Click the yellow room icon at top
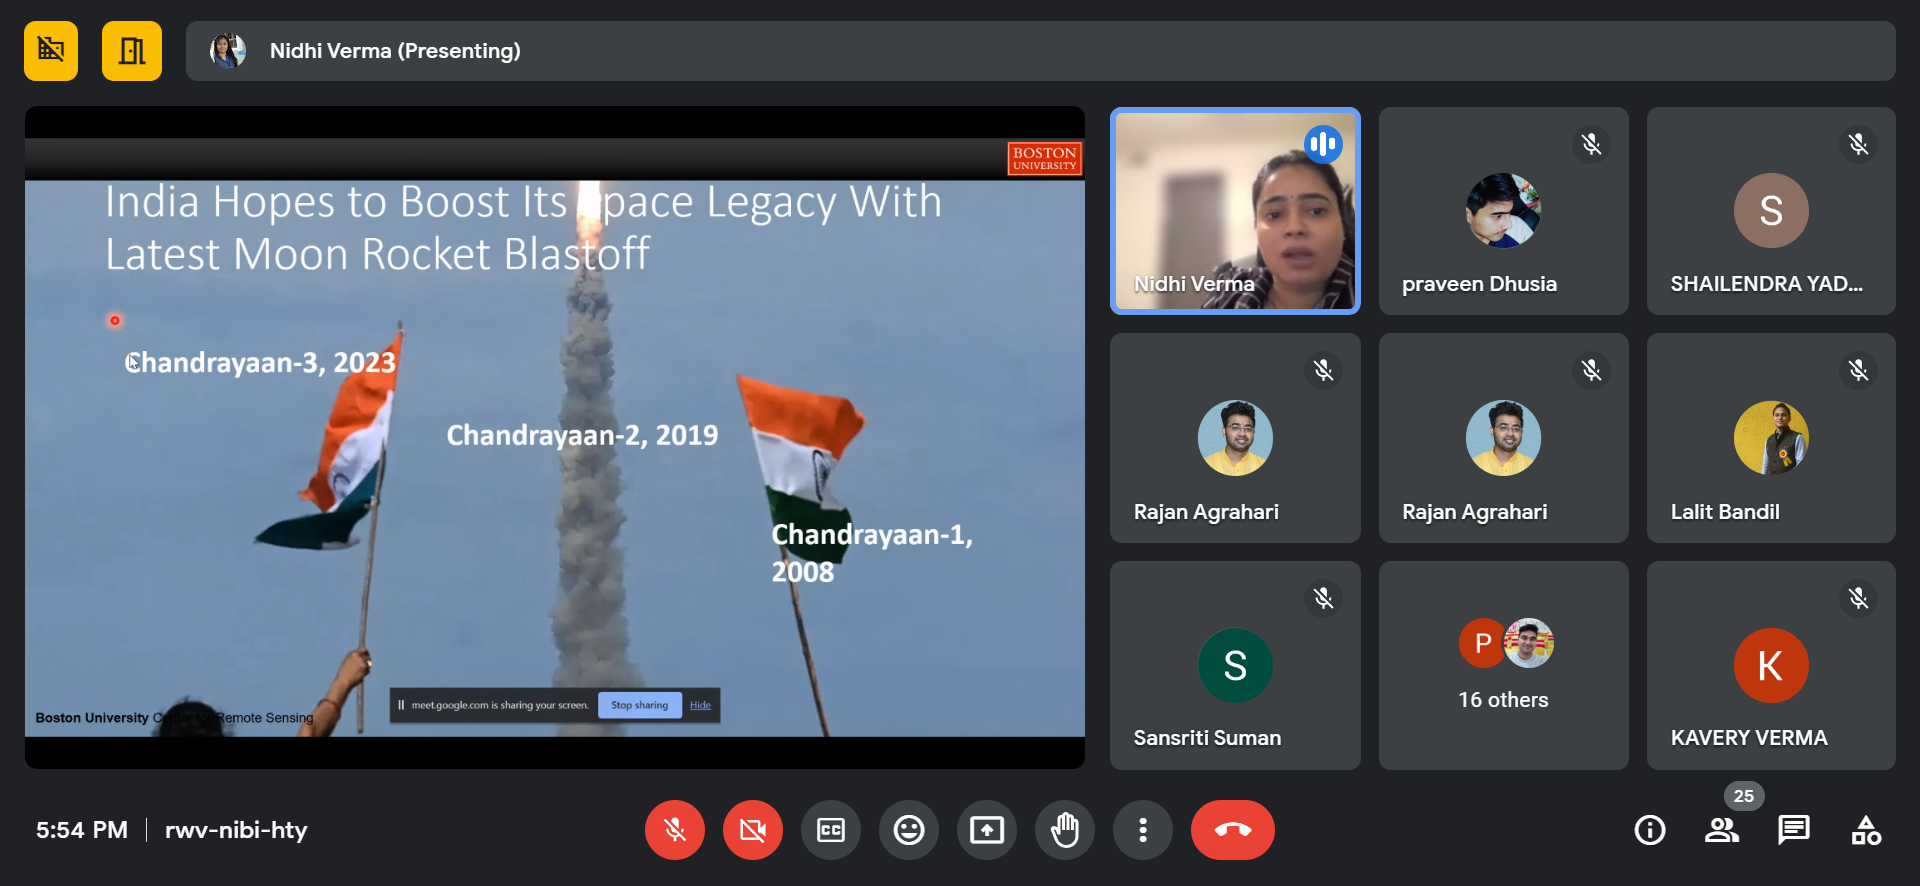This screenshot has width=1920, height=886. 132,51
